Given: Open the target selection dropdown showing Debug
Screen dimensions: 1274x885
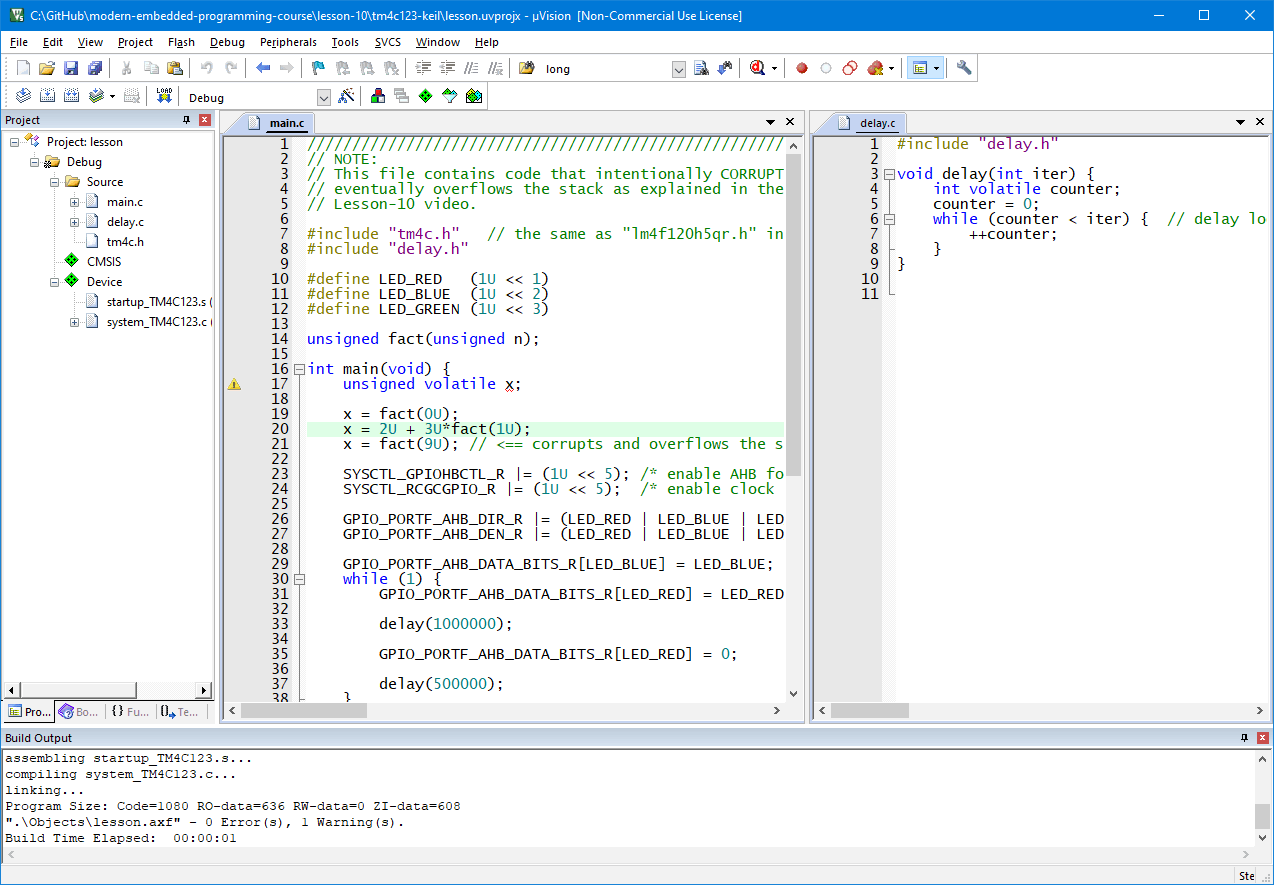Looking at the screenshot, I should point(323,97).
